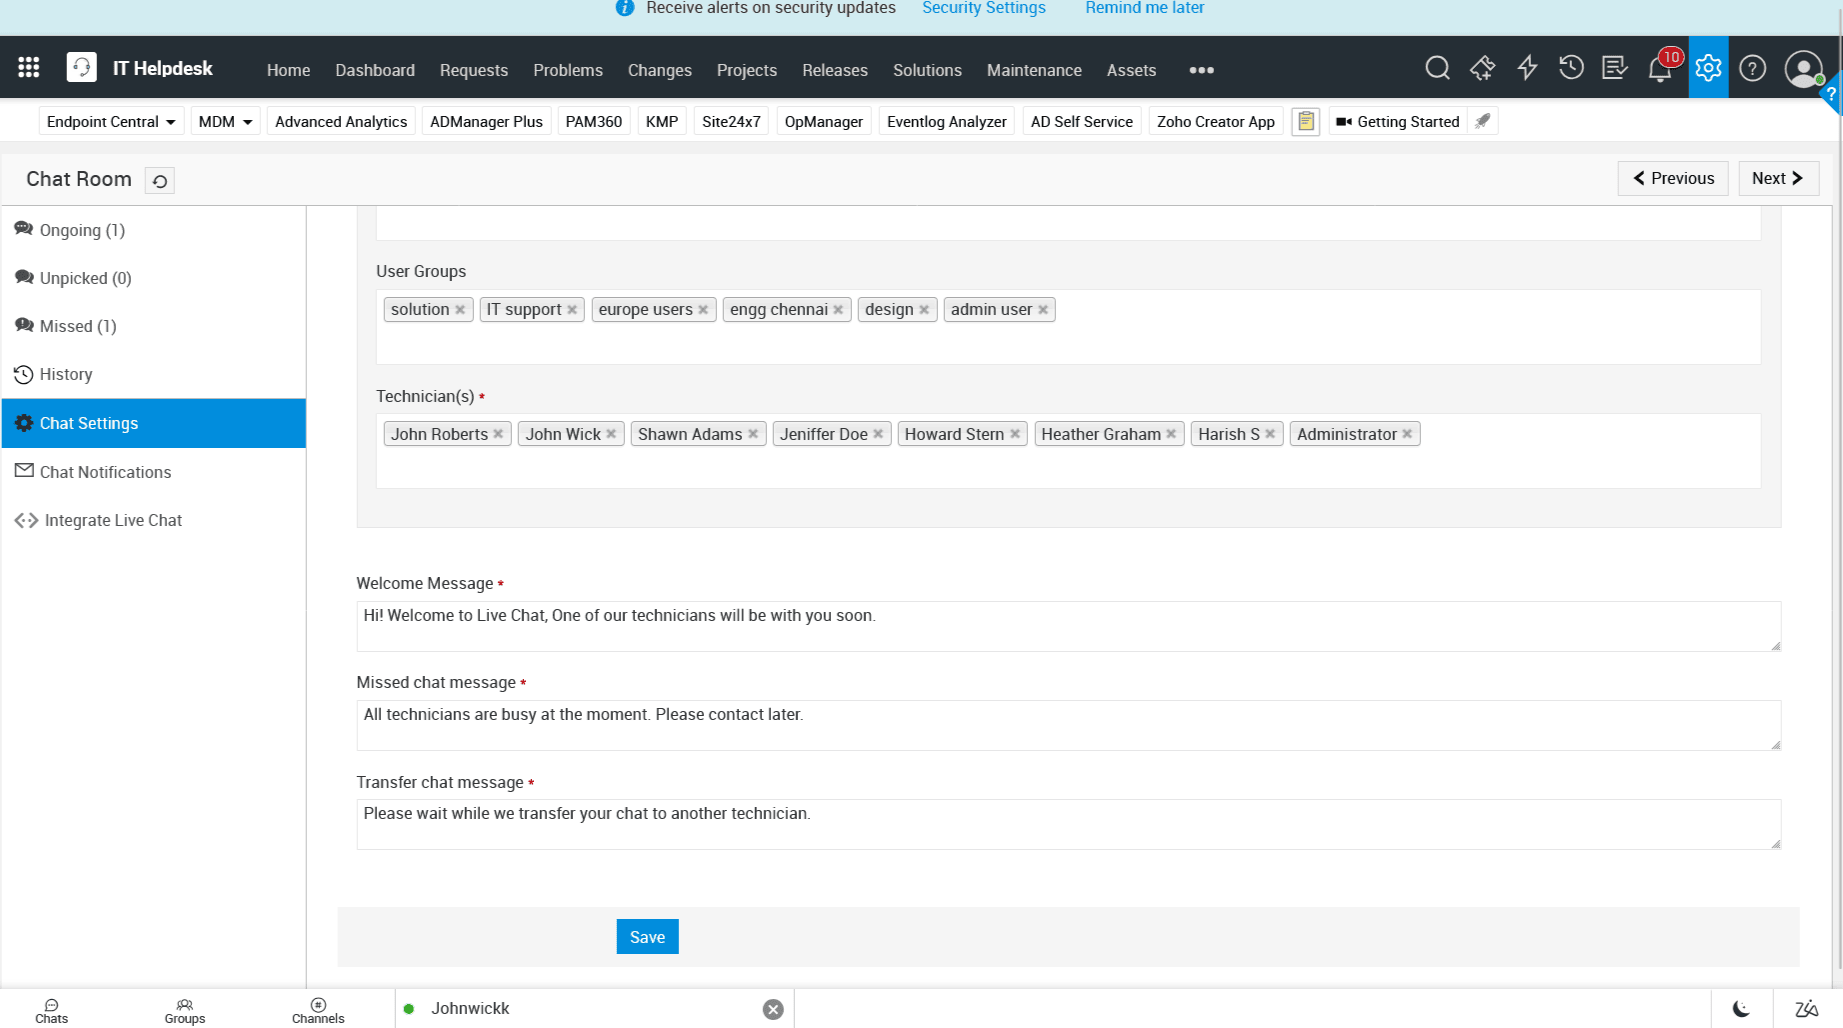Click the Save button
The image size is (1843, 1028).
647,936
